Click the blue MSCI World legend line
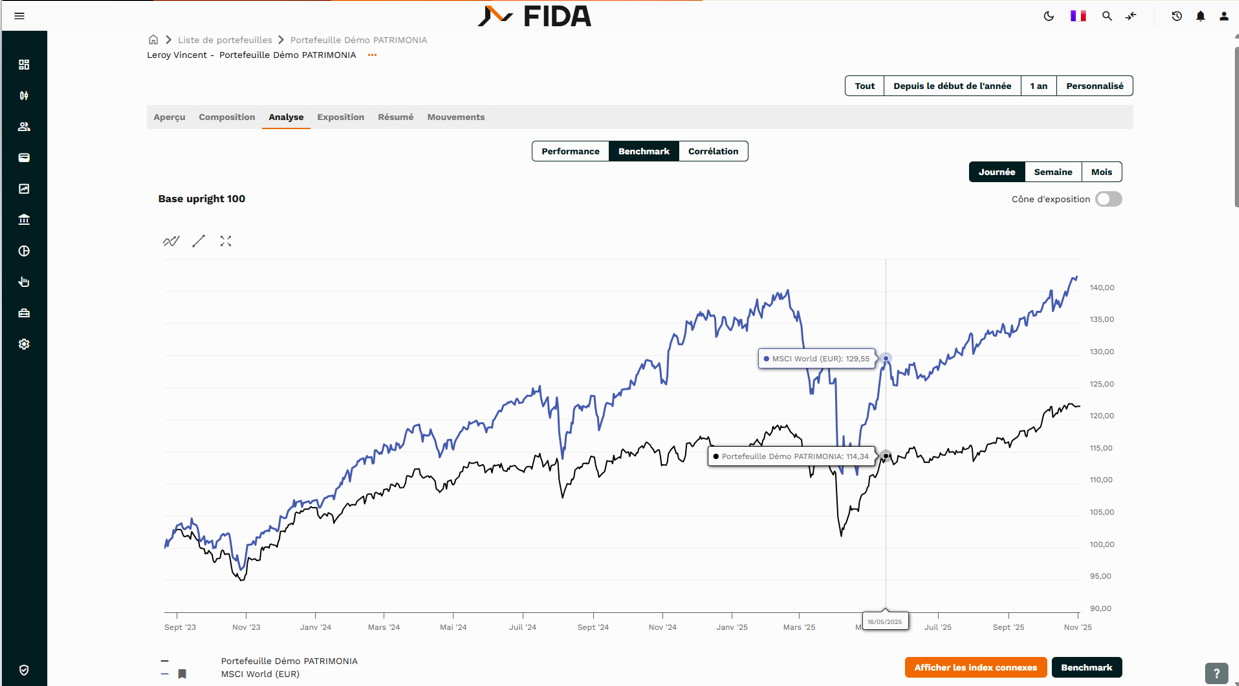The height and width of the screenshot is (686, 1239). point(165,674)
